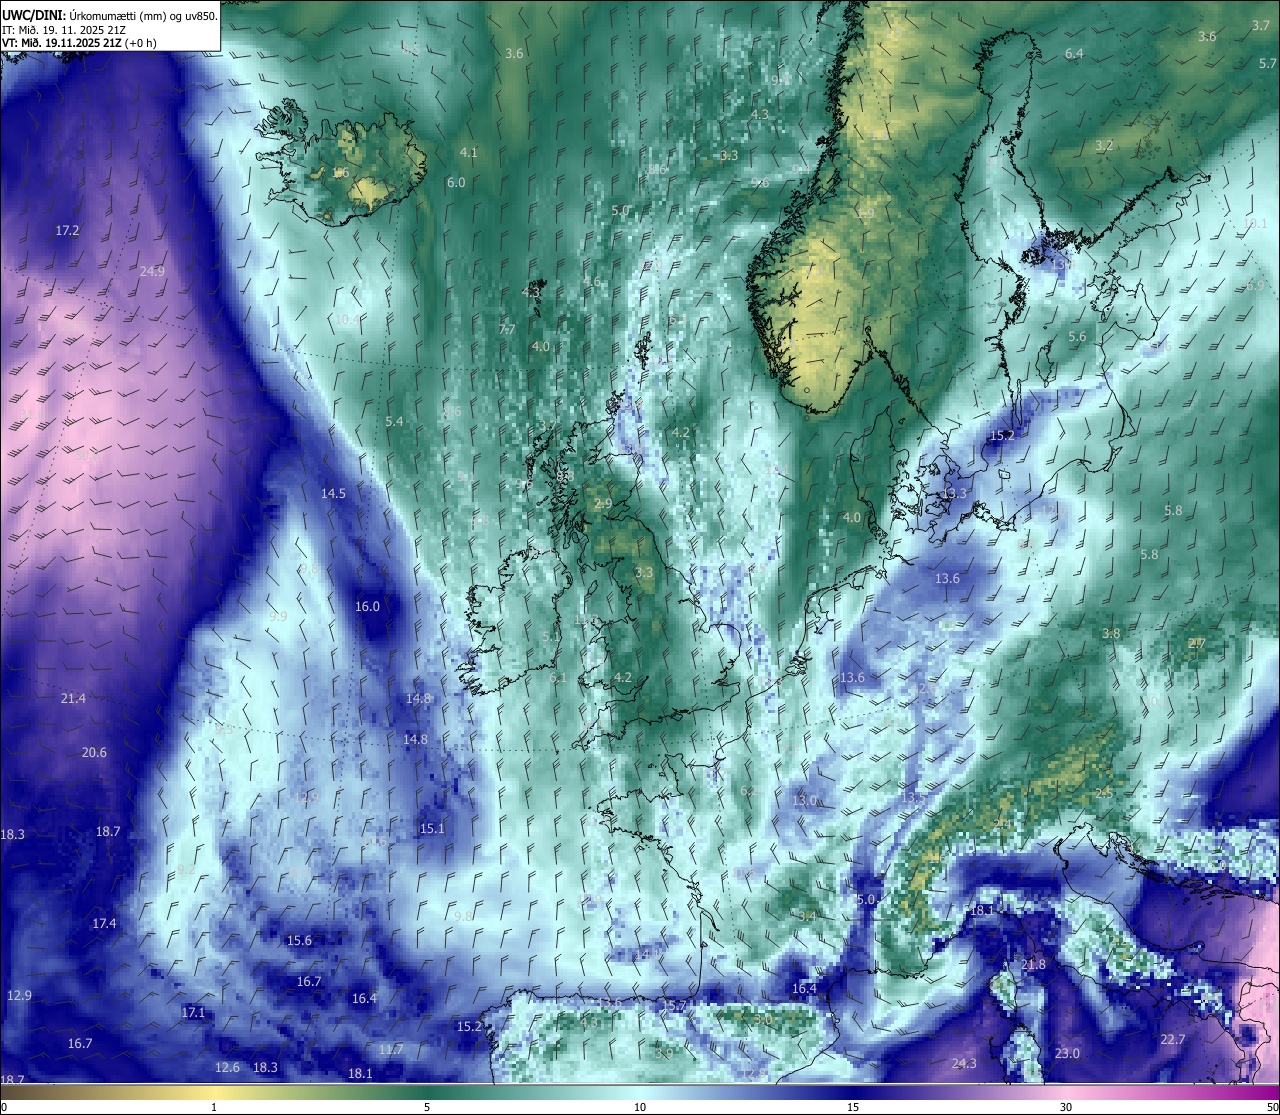Click the 16.0 value label
Screen dimensions: 1280x1115
pyautogui.click(x=367, y=606)
